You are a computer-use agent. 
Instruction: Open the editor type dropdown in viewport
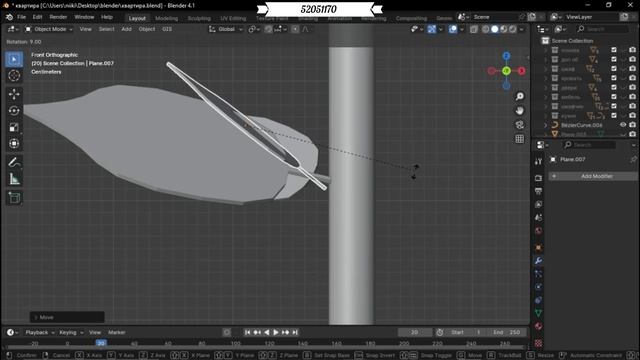tap(13, 29)
